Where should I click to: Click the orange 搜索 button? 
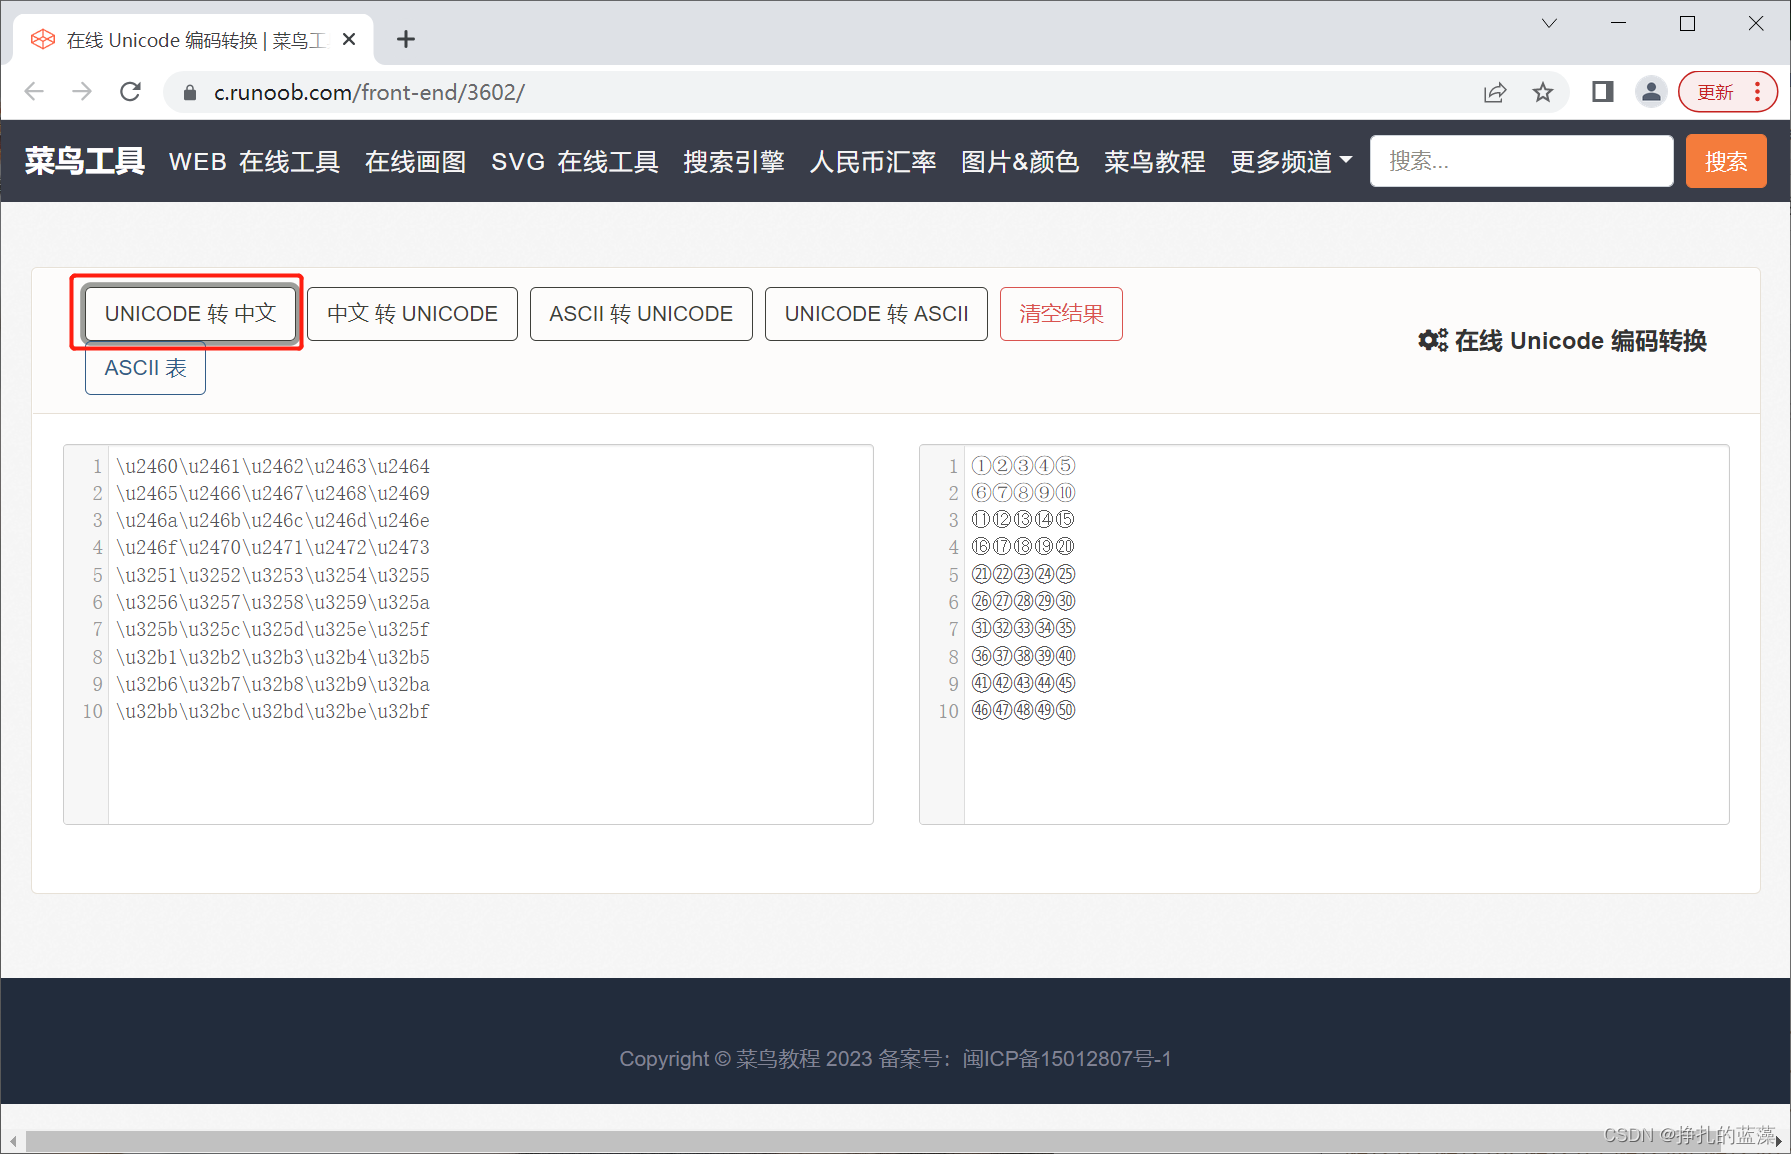(x=1726, y=161)
